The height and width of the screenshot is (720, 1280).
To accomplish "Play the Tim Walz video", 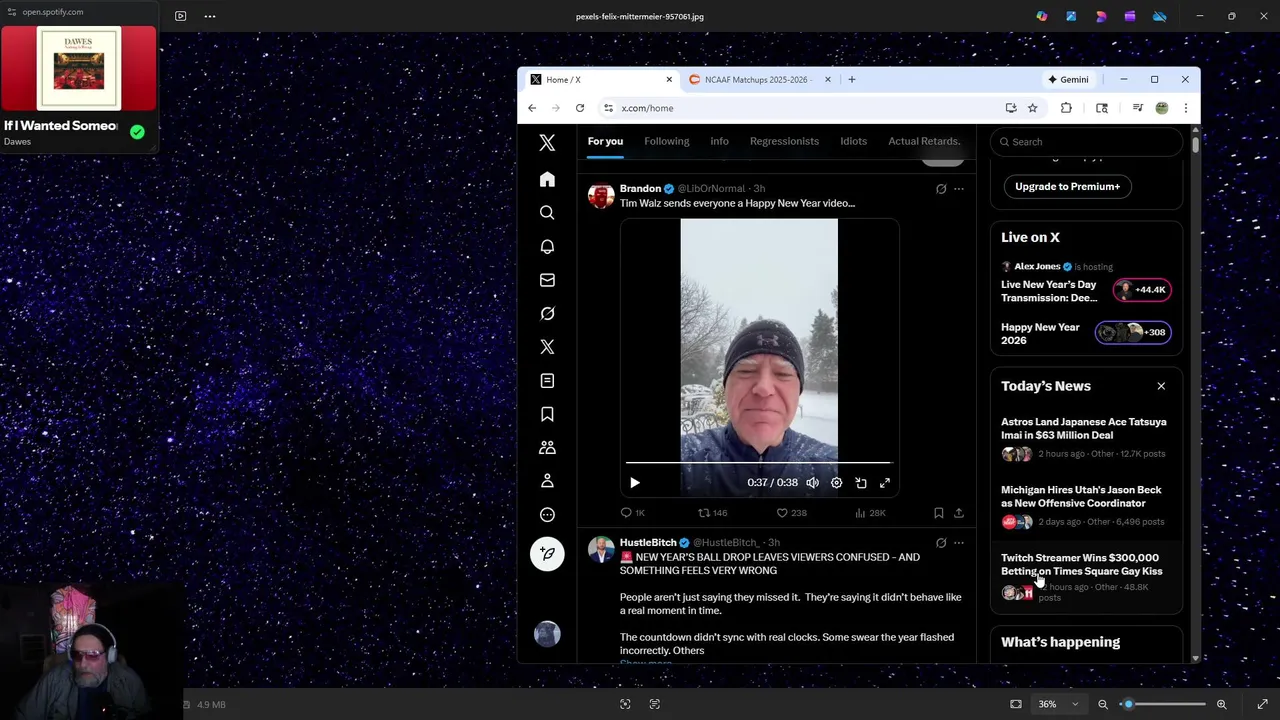I will (x=635, y=483).
